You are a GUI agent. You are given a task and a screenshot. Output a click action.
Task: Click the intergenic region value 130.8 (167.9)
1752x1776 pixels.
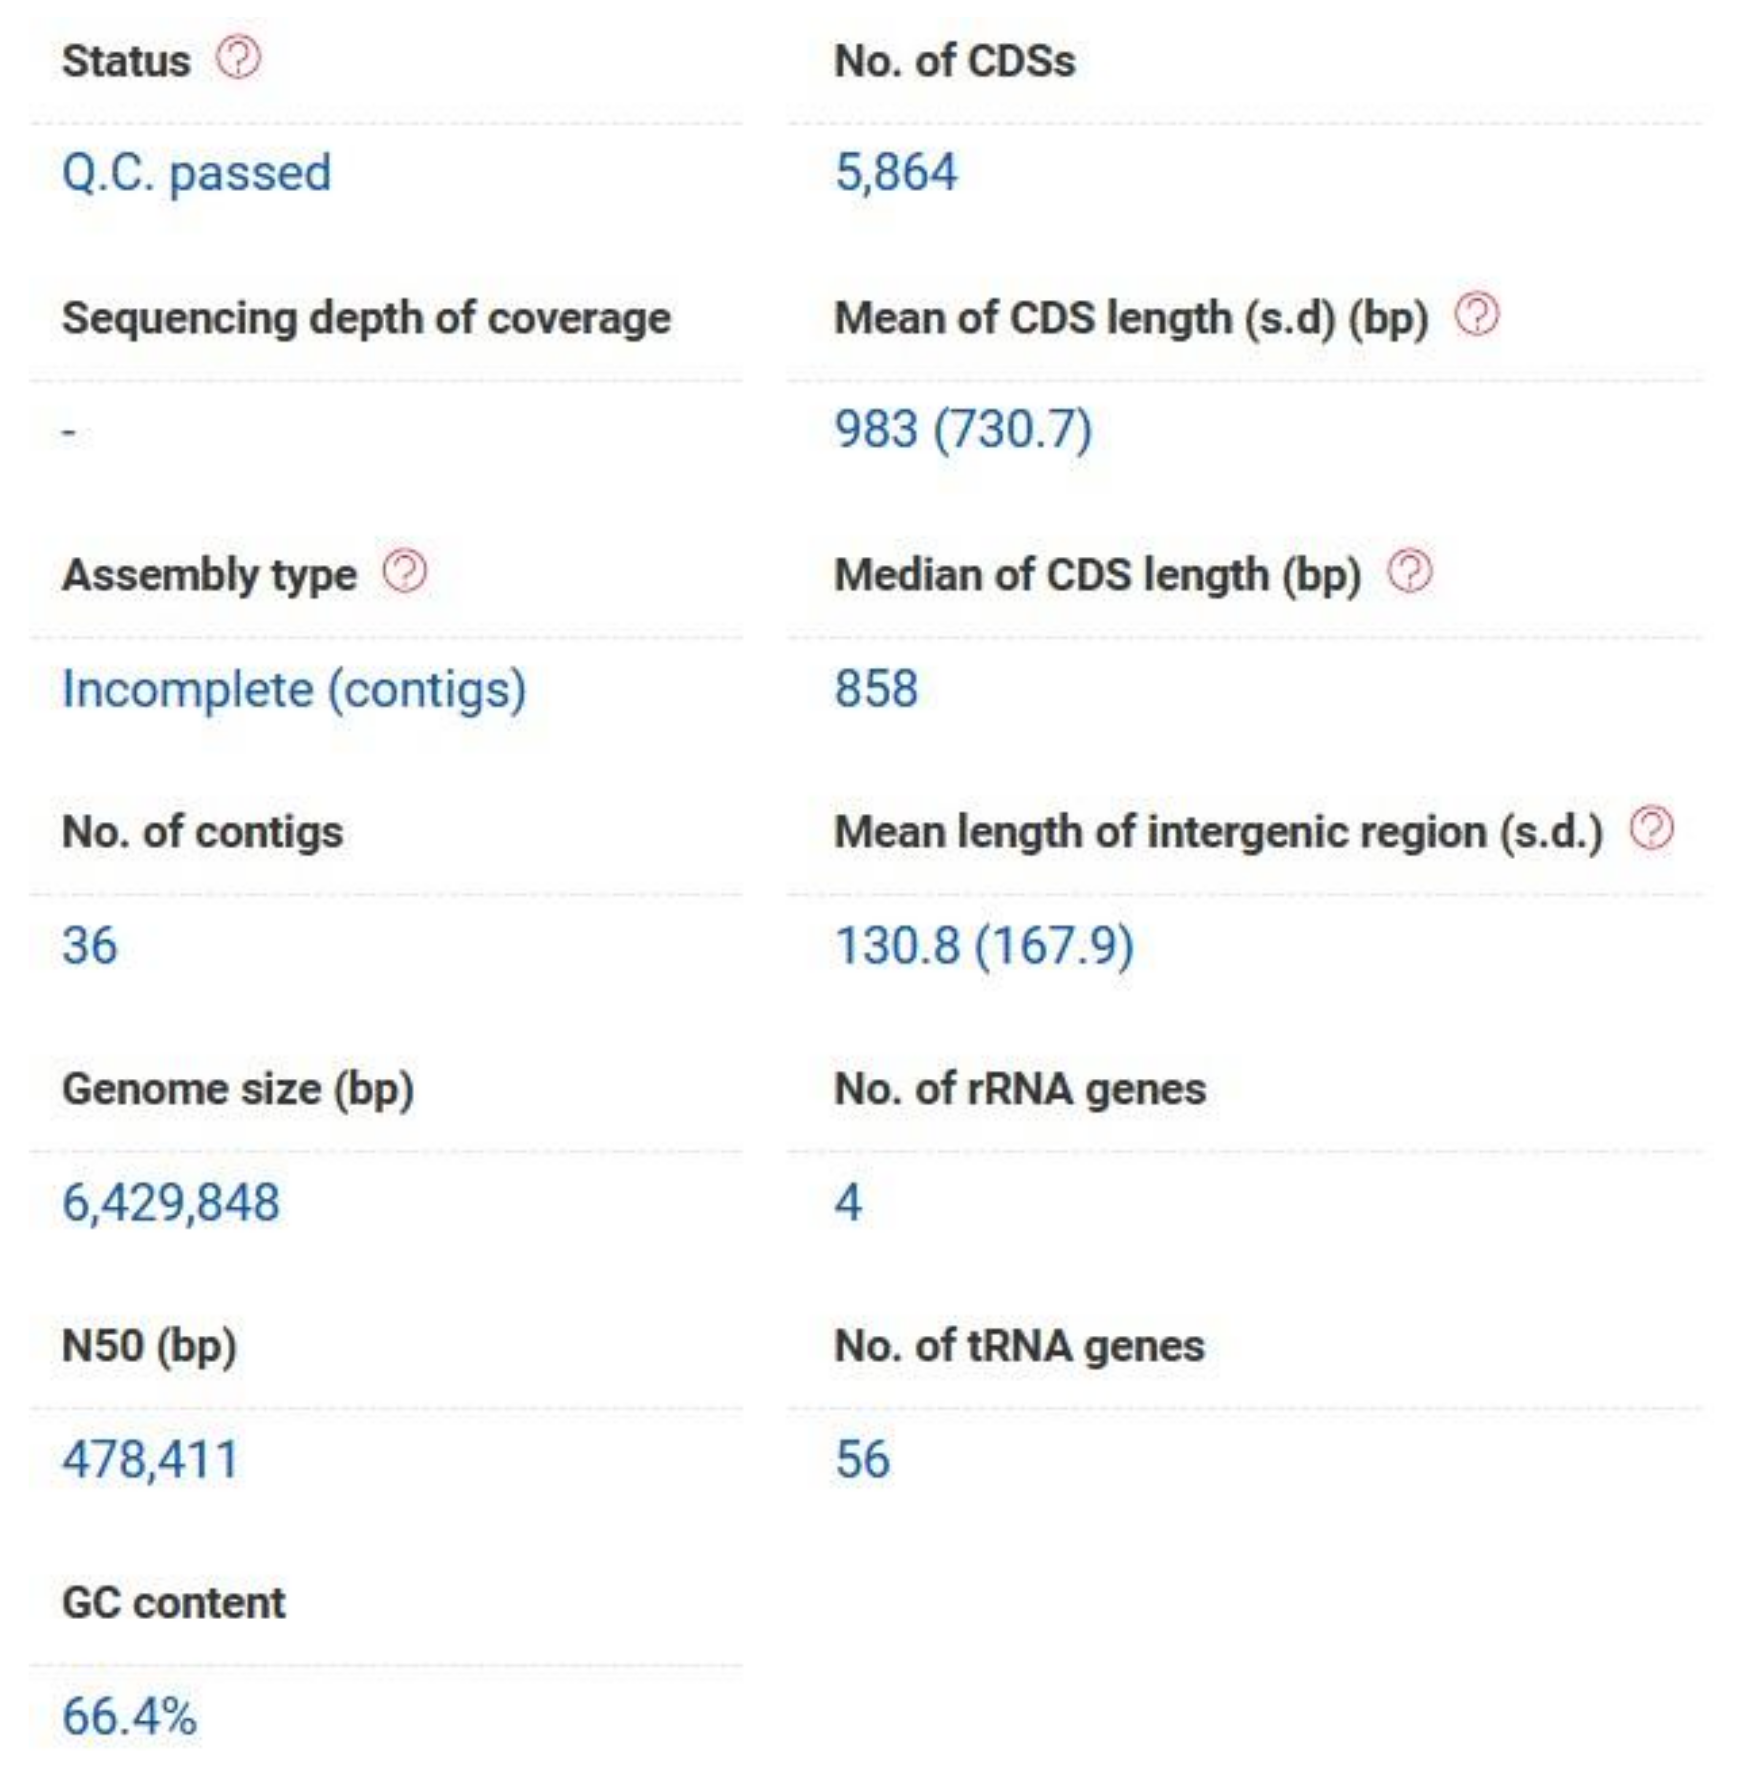[984, 946]
